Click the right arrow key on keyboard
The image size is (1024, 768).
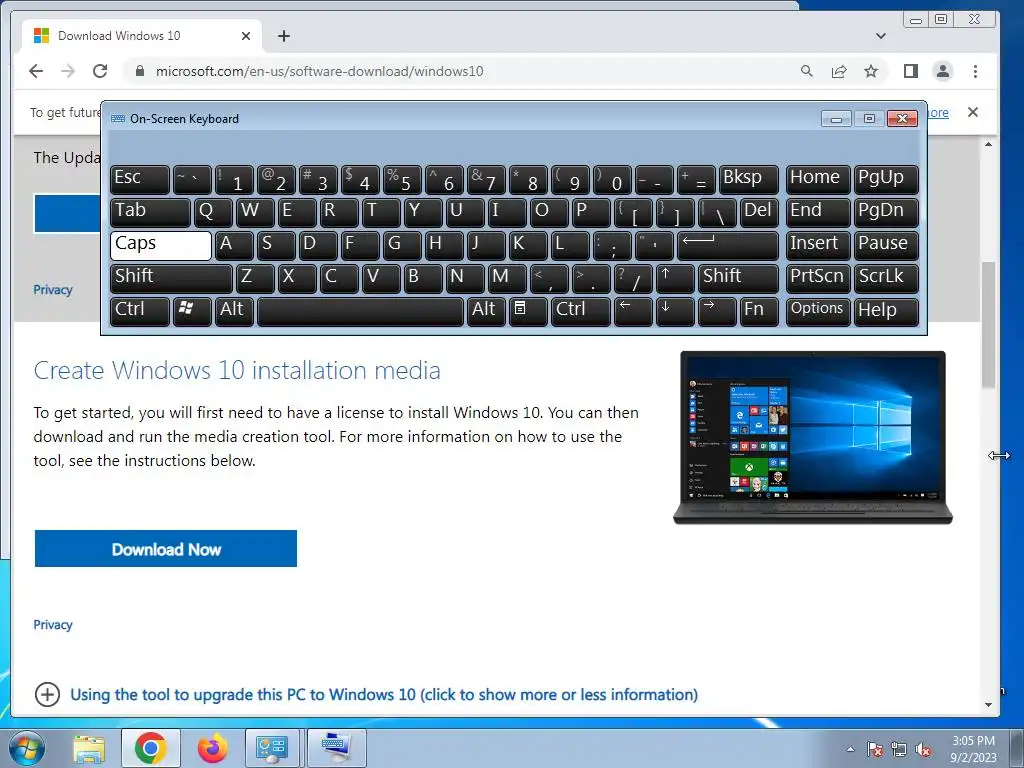point(717,312)
